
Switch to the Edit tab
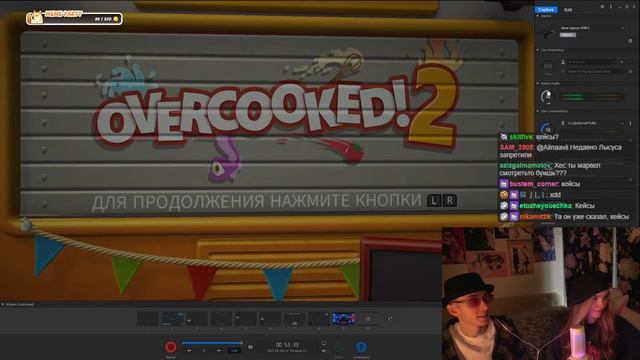coord(568,9)
